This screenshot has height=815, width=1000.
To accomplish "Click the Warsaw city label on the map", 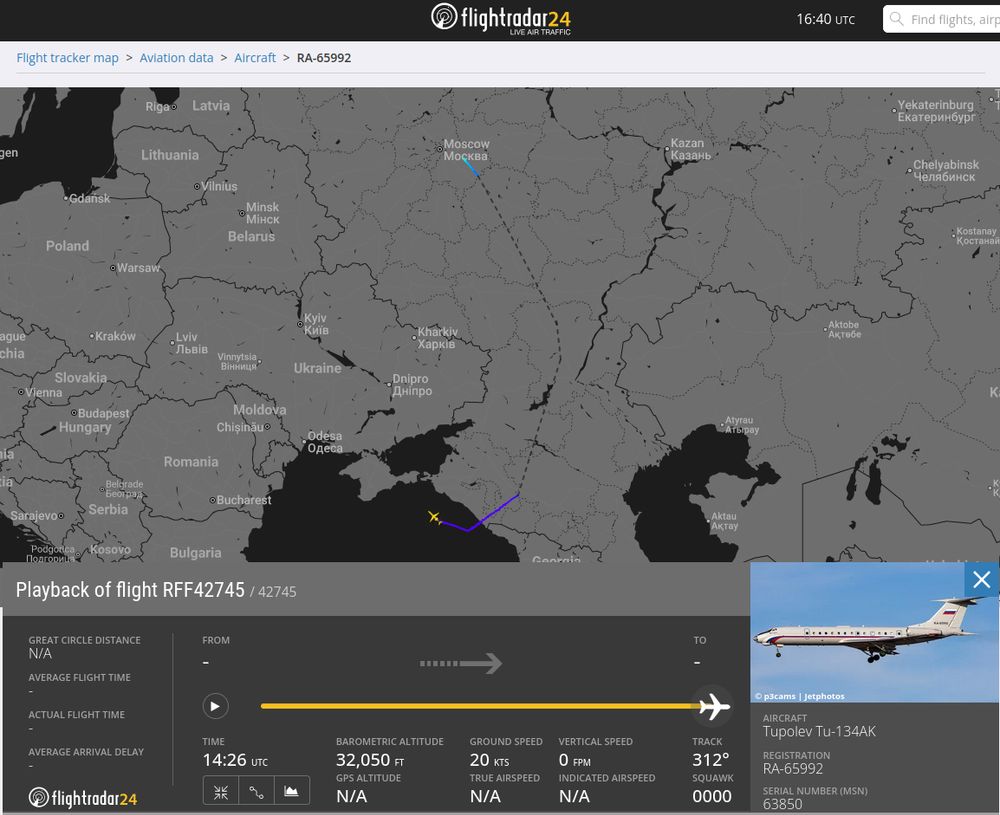I will [x=138, y=268].
